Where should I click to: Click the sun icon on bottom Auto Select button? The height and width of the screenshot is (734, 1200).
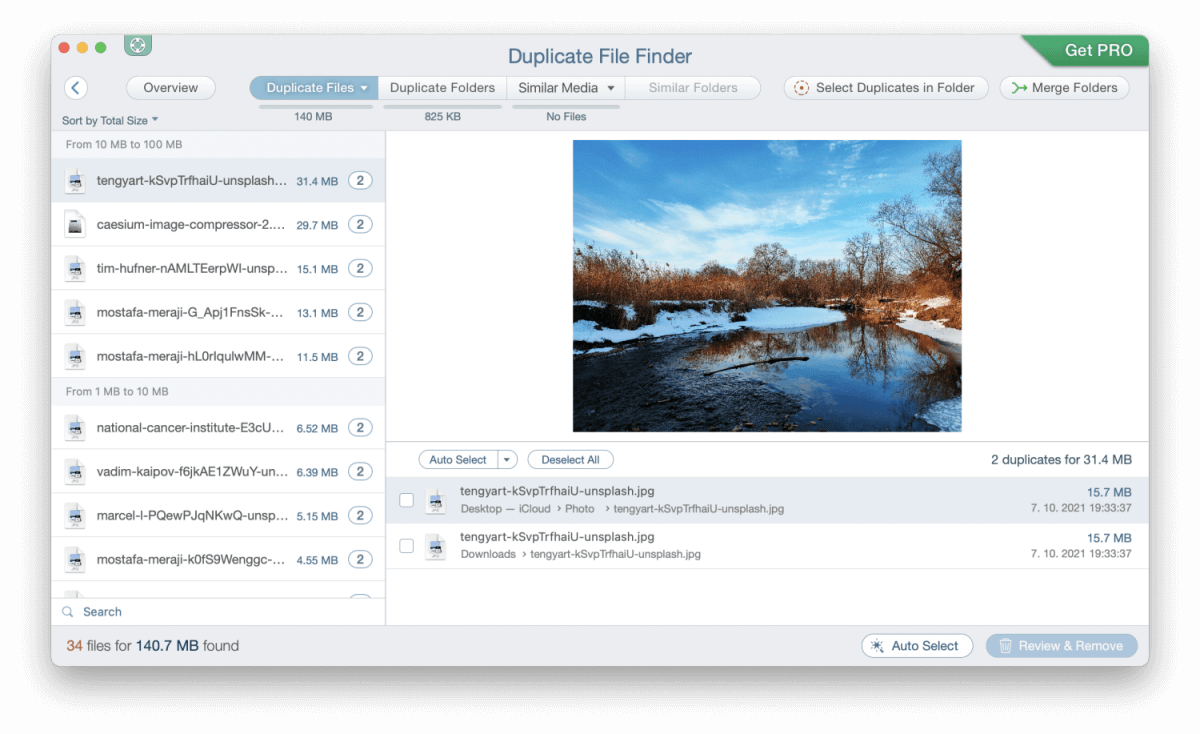(879, 645)
